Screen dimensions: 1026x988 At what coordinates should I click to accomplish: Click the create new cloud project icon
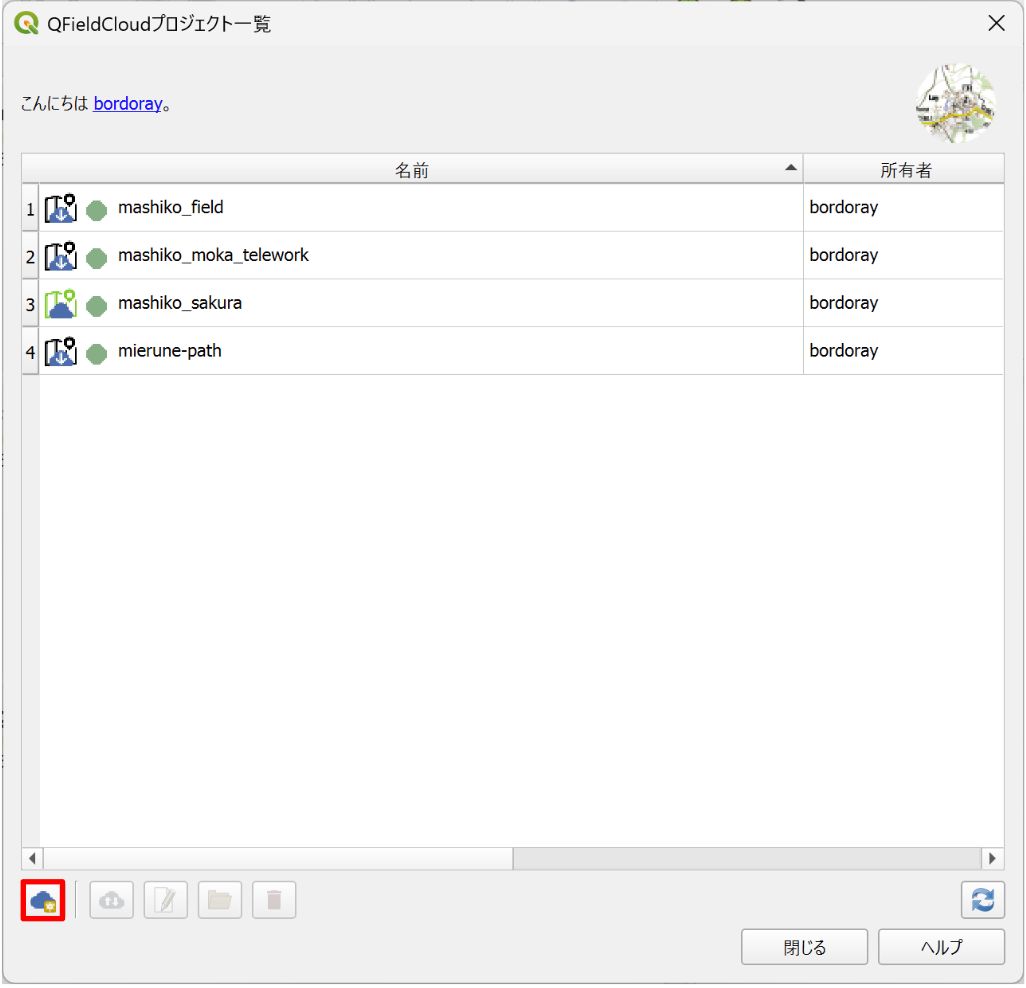click(x=43, y=902)
